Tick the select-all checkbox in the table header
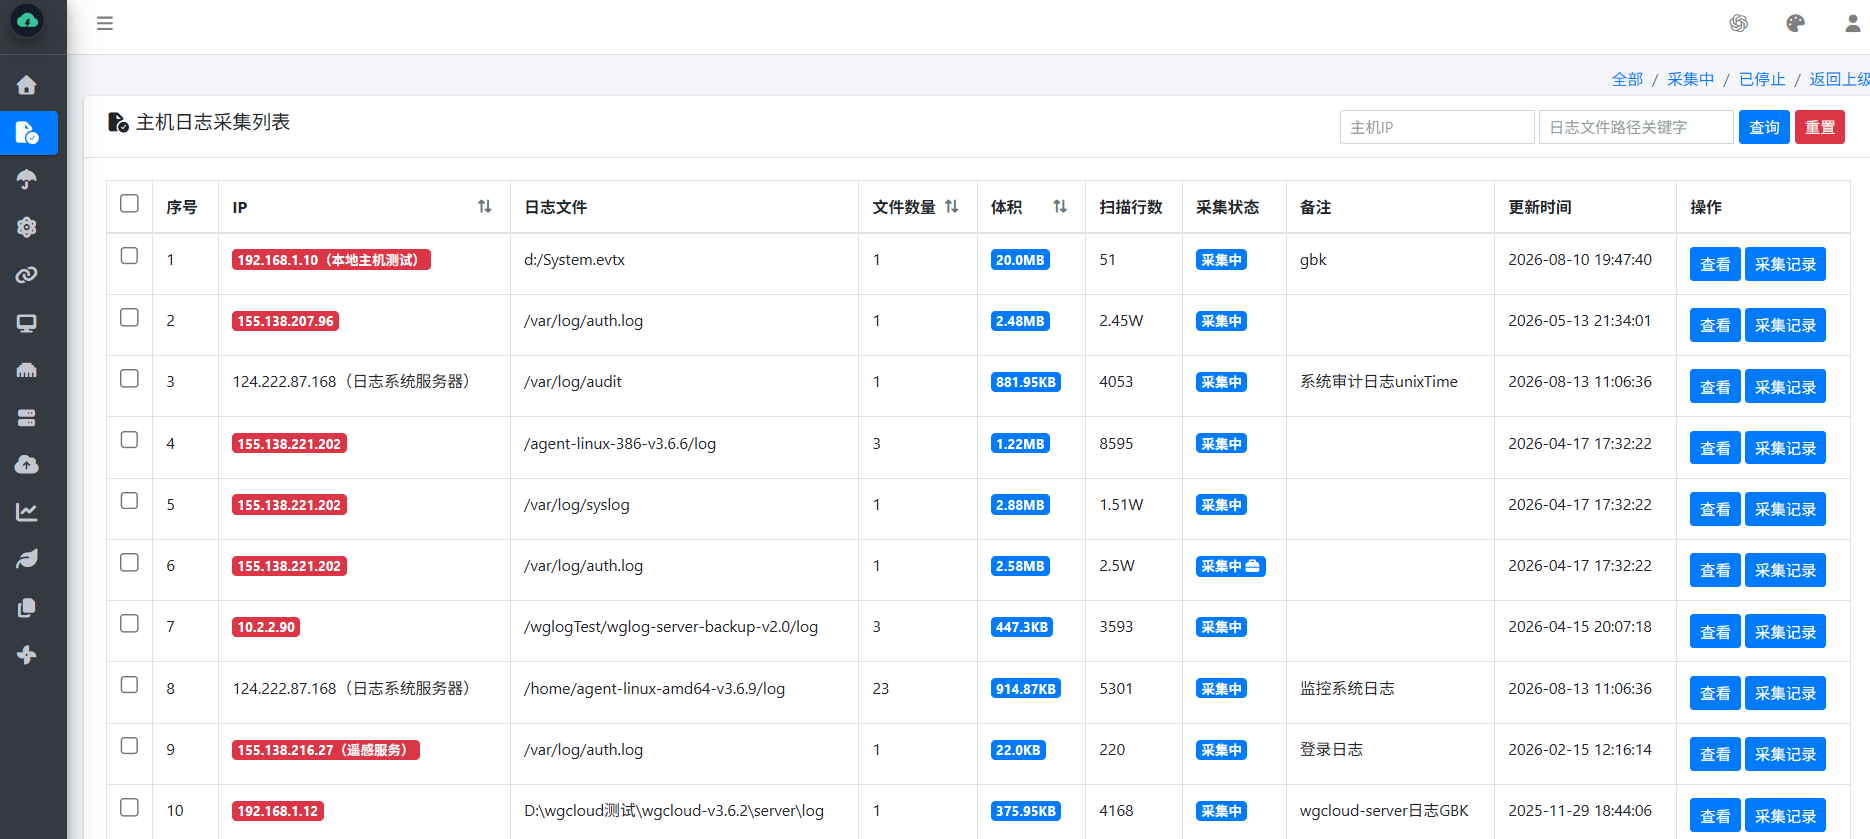Image resolution: width=1870 pixels, height=839 pixels. coord(129,203)
